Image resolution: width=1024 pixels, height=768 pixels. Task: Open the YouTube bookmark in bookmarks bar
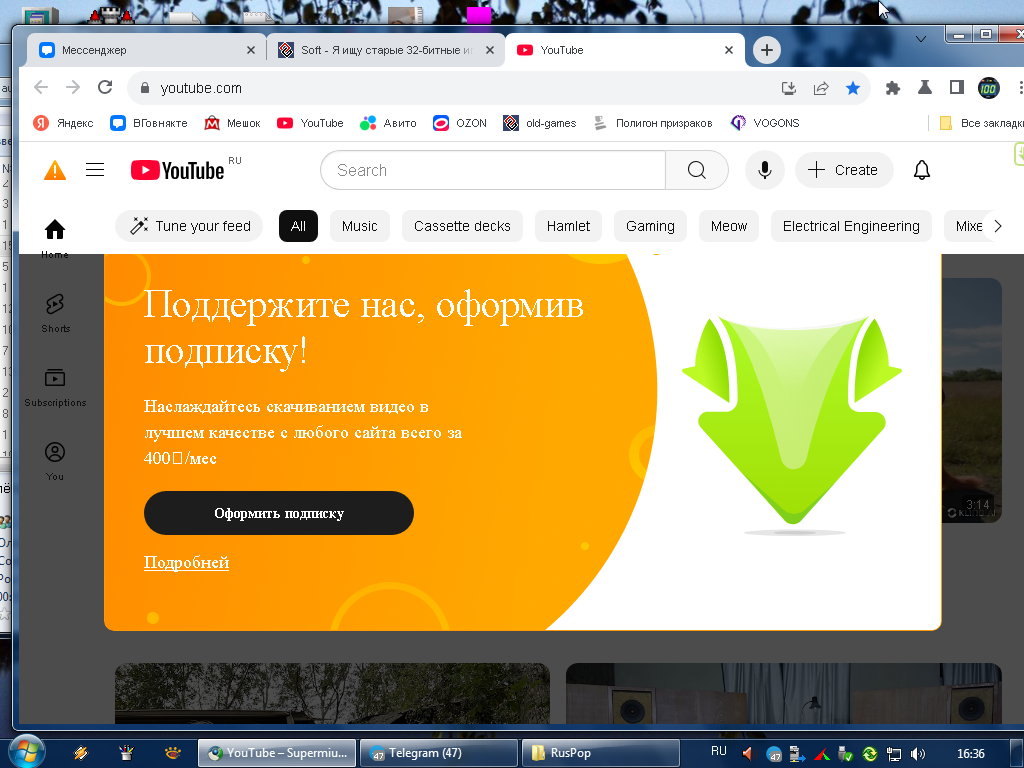click(x=310, y=123)
